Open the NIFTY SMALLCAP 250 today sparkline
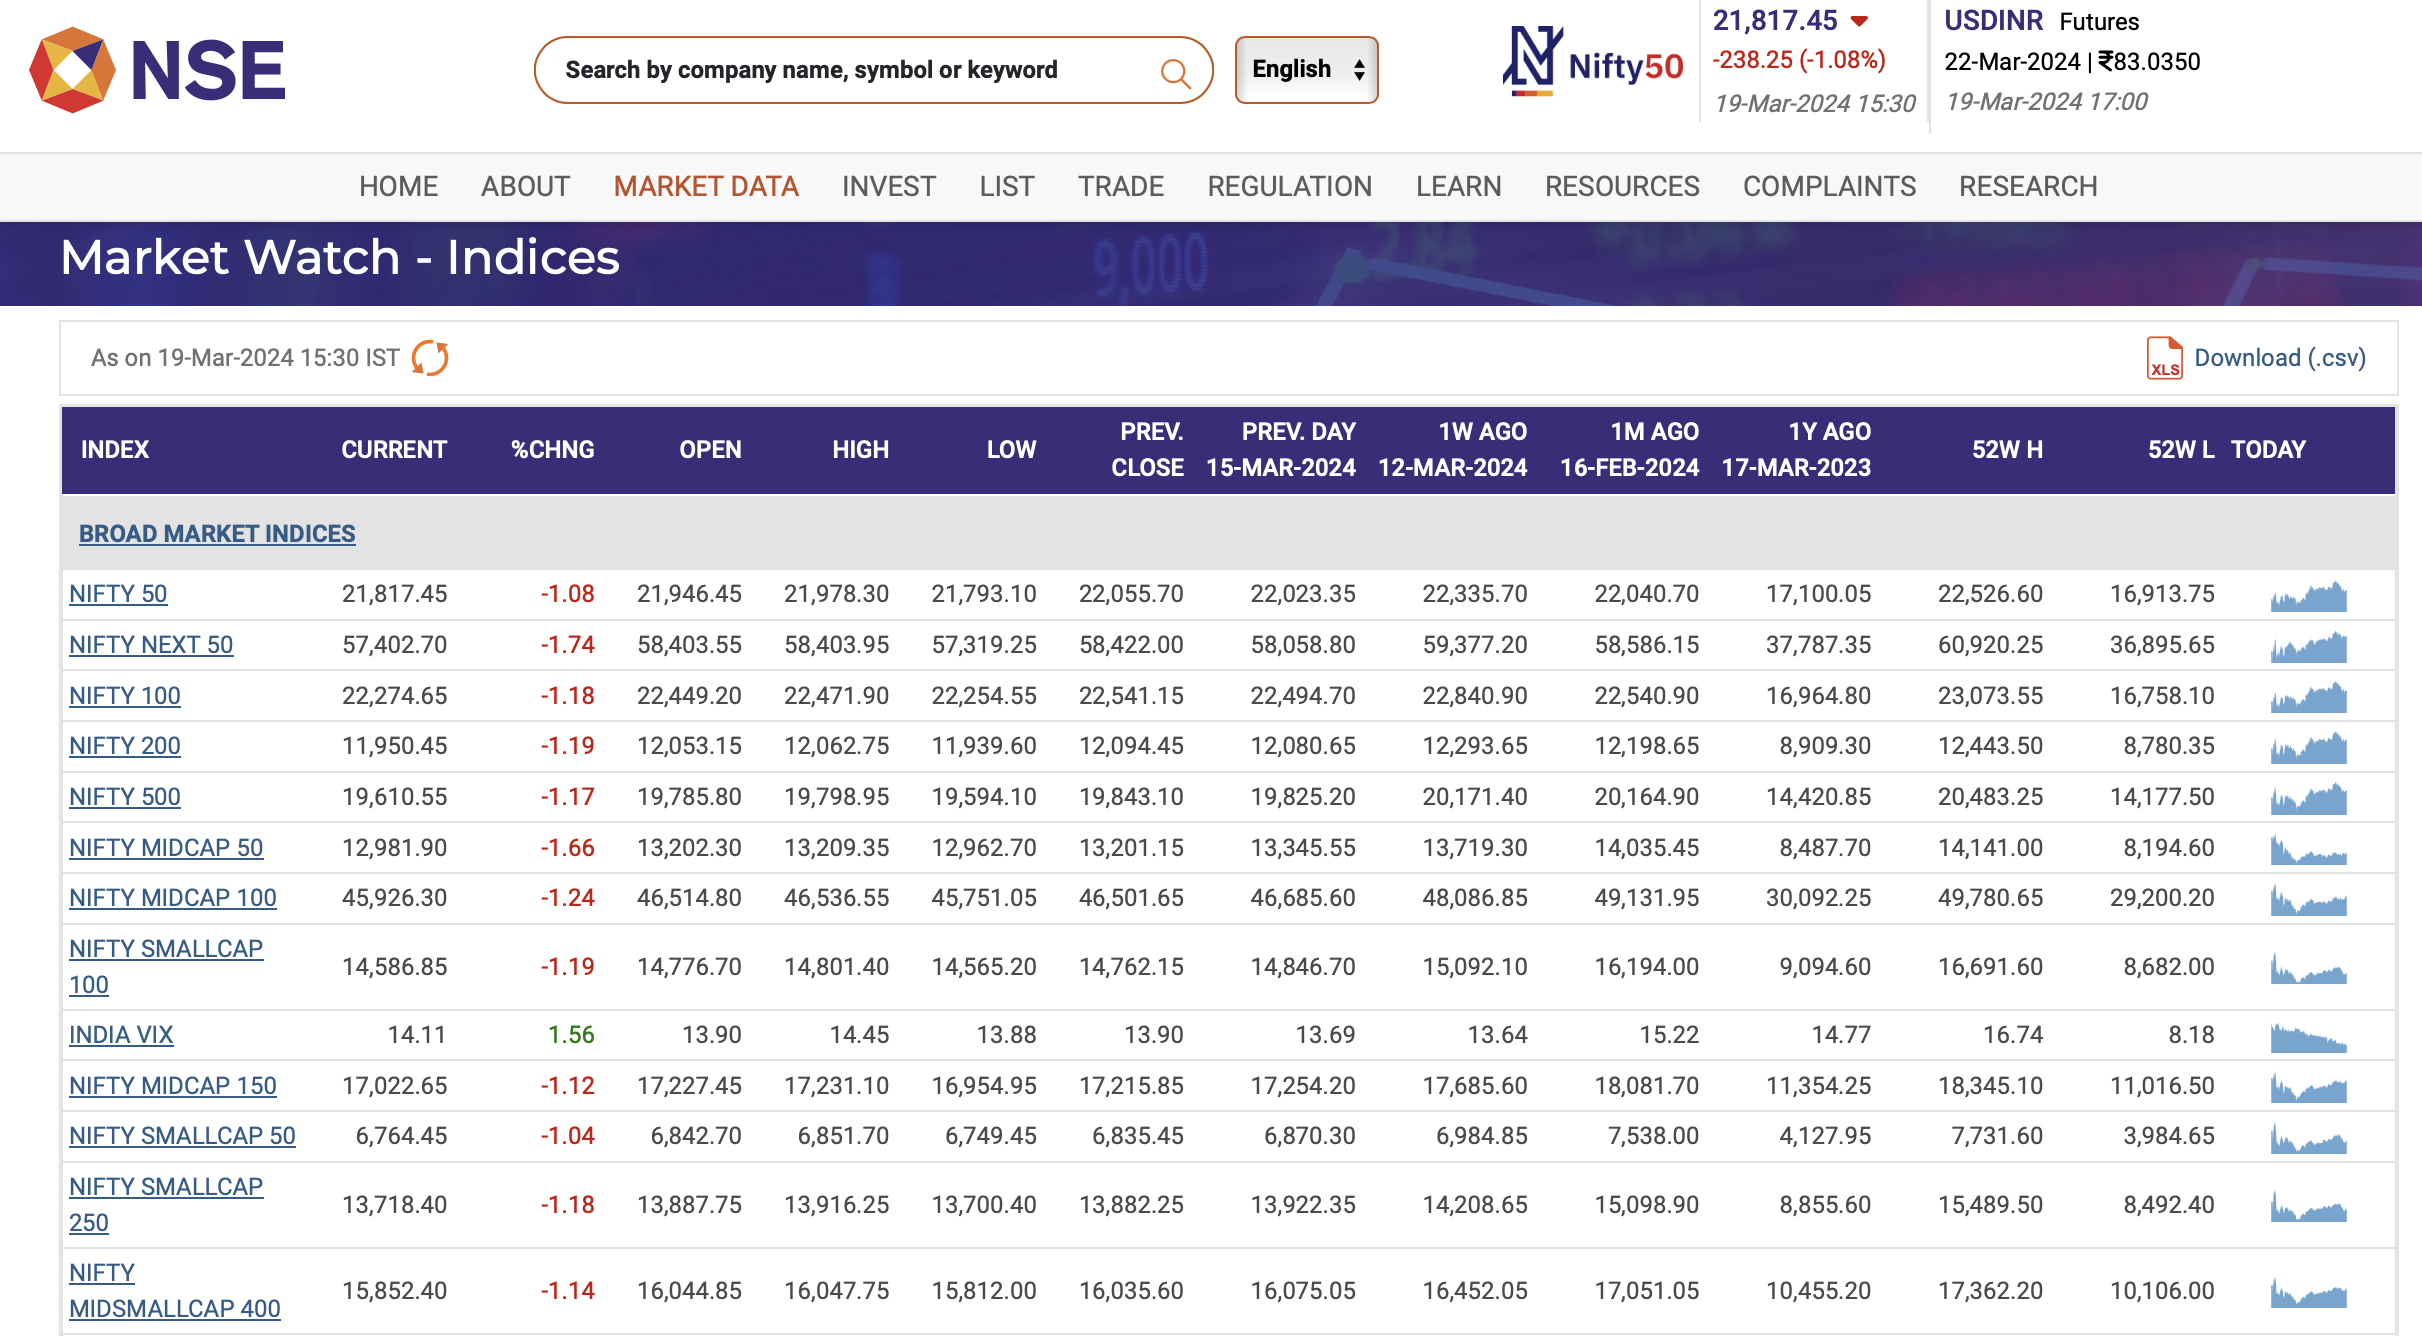 2308,1206
